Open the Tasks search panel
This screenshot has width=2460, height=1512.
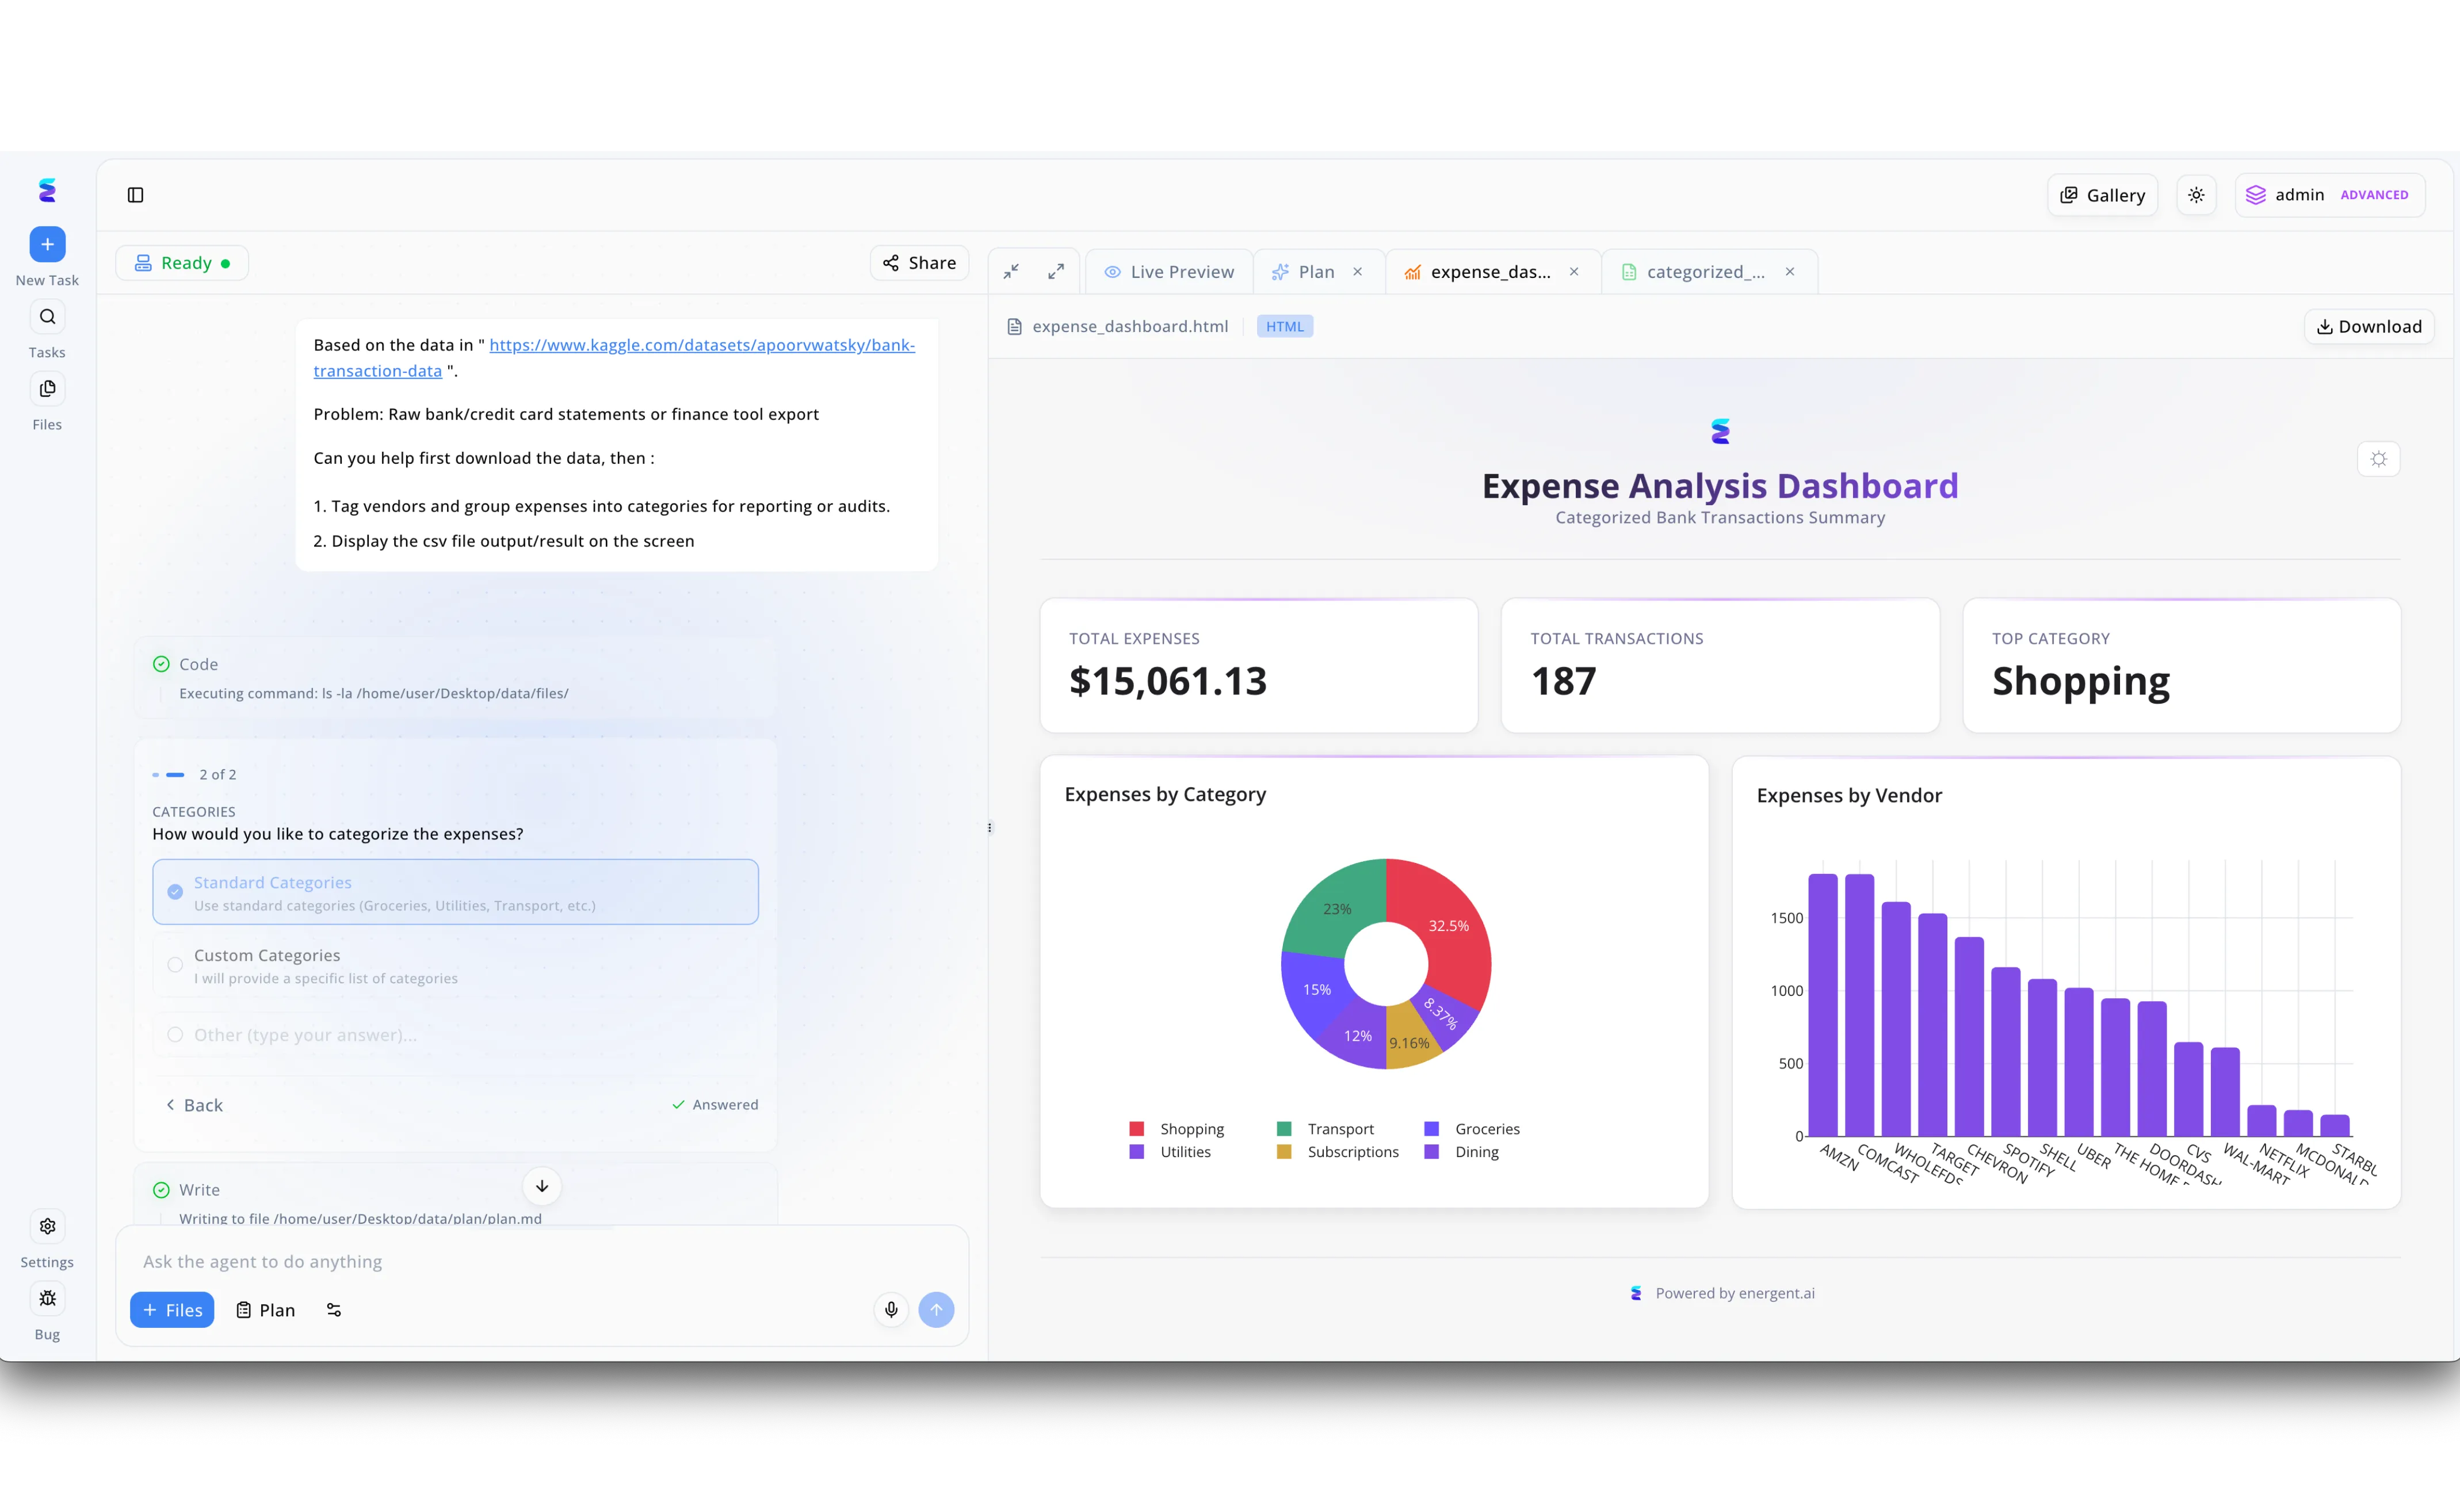[47, 317]
